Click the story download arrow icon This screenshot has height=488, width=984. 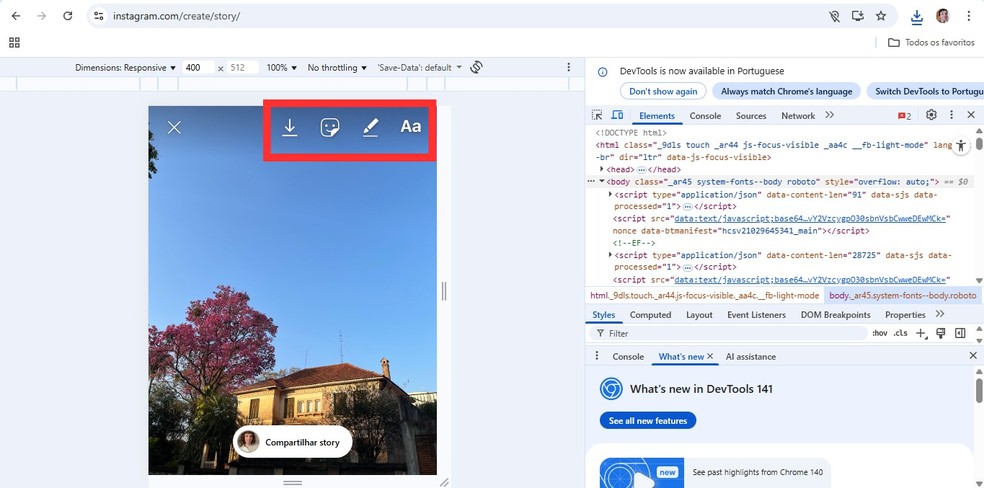[x=289, y=127]
